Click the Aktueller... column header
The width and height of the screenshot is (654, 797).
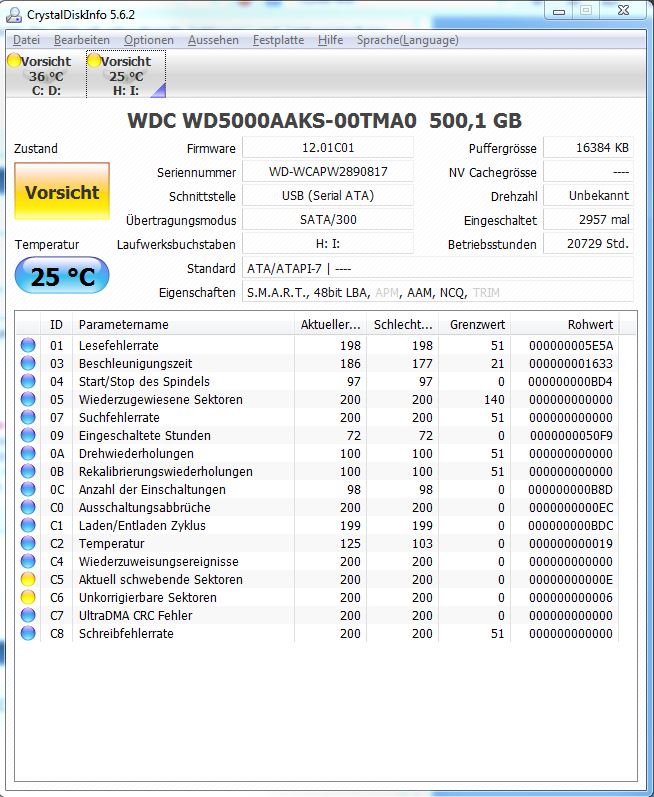click(x=330, y=324)
